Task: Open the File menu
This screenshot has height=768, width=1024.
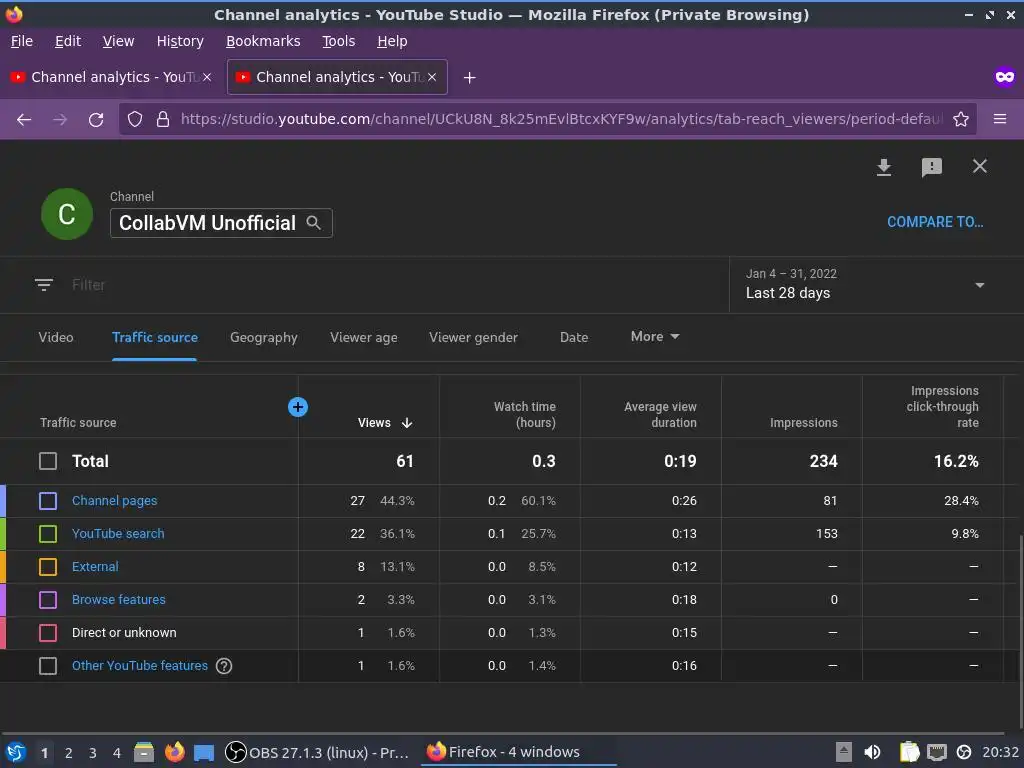Action: click(22, 41)
